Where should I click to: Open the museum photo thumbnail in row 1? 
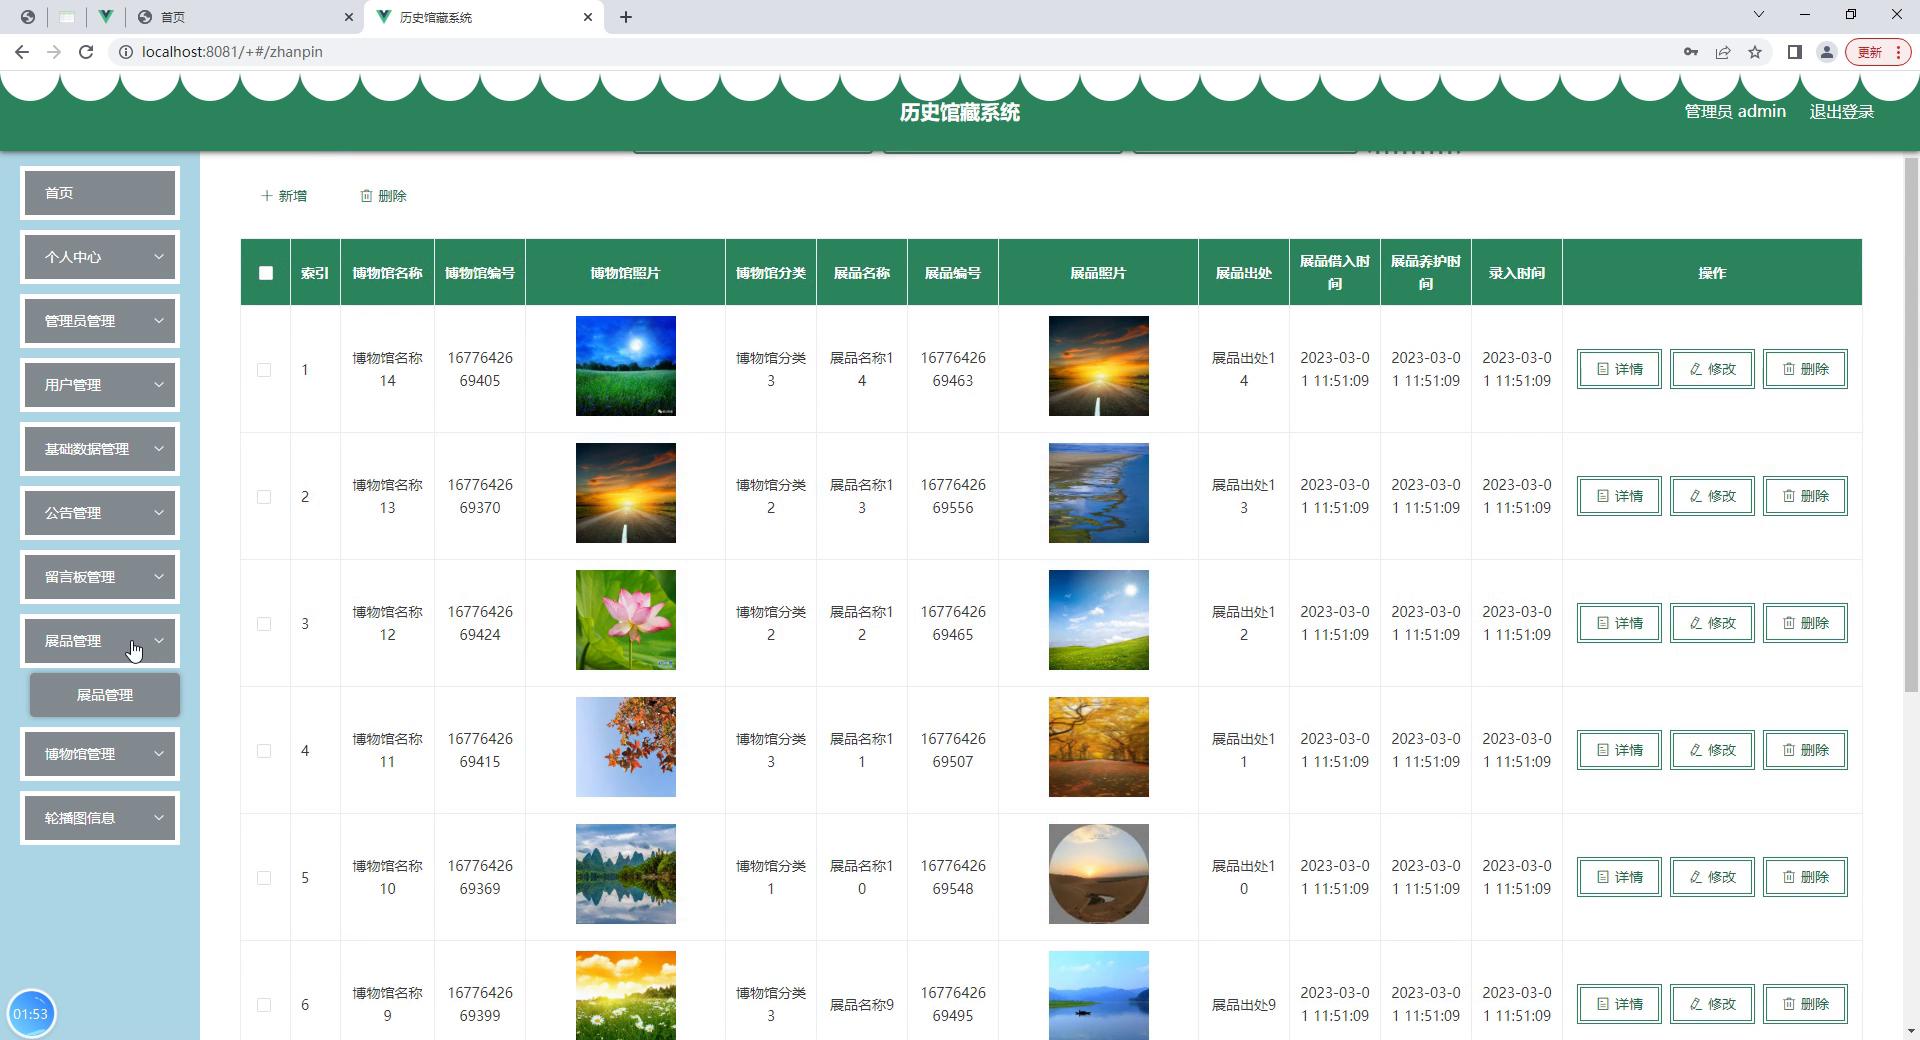(x=626, y=366)
